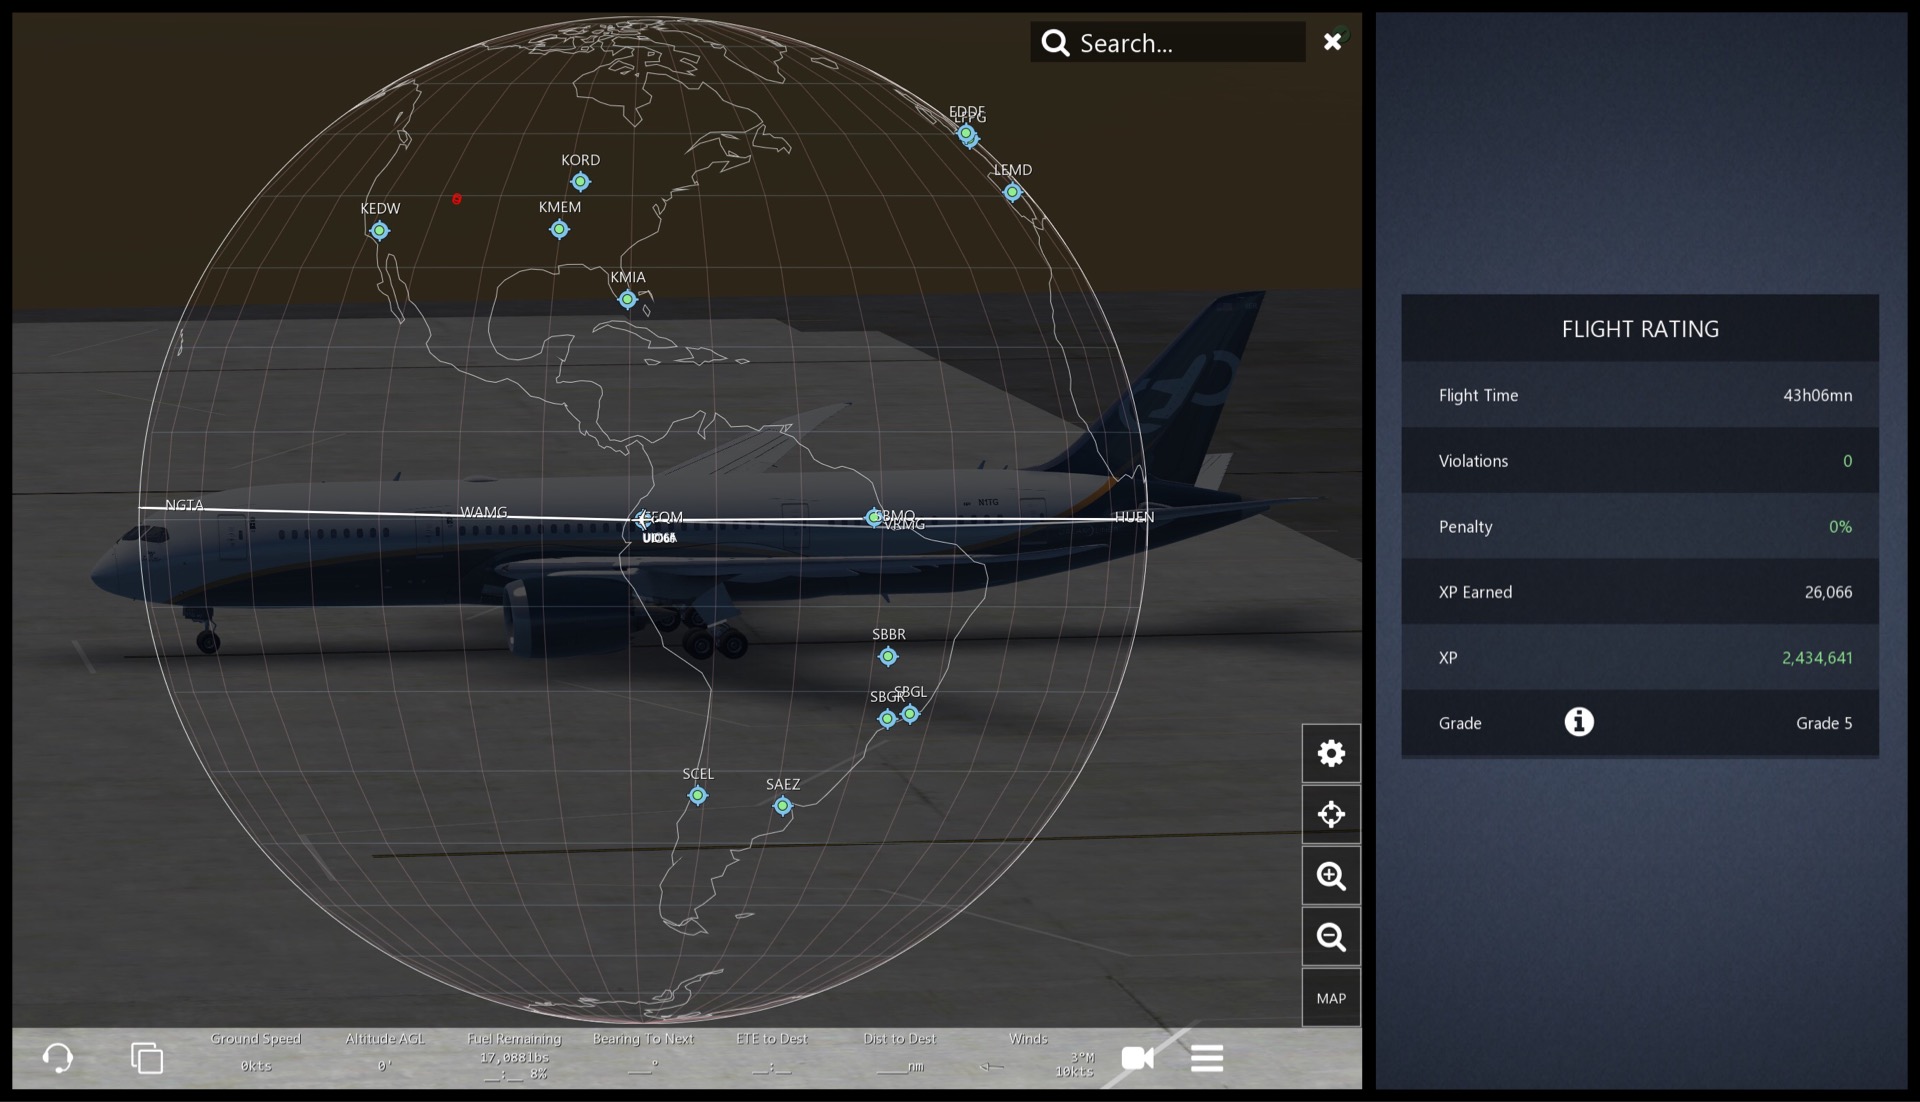The image size is (1920, 1102).
Task: Zoom out of the globe map
Action: tap(1330, 937)
